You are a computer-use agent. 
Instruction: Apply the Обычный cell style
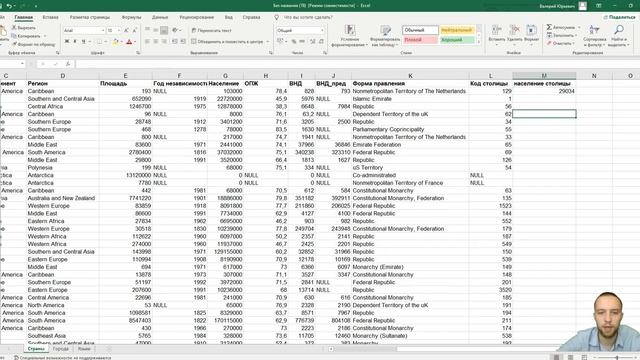[x=420, y=30]
